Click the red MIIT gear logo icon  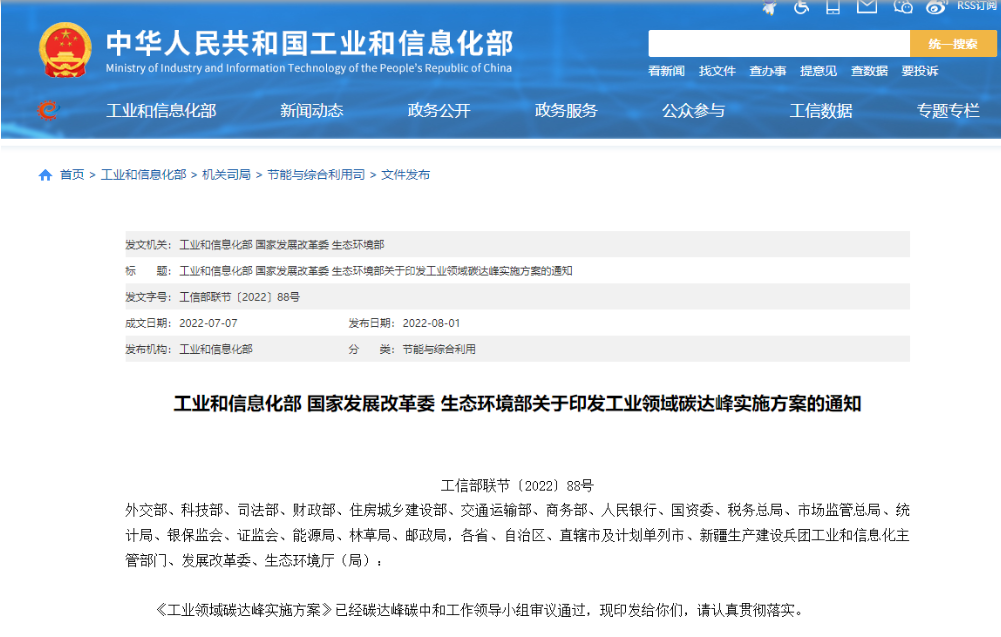47,110
